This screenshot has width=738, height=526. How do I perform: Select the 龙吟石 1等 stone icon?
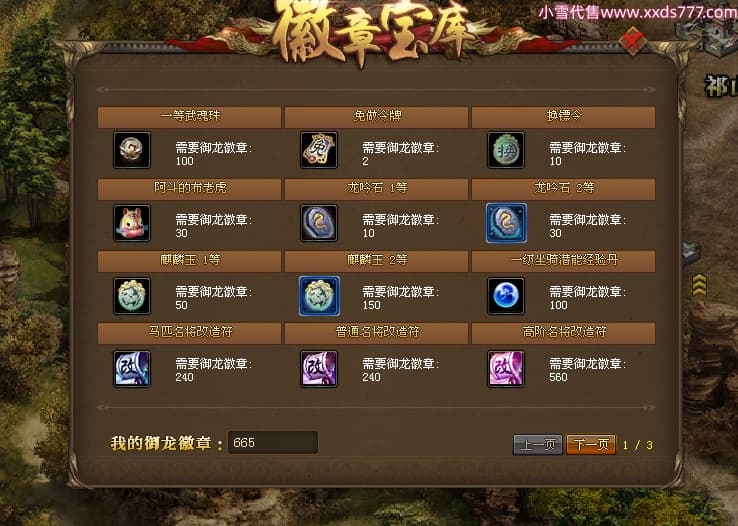coord(319,223)
